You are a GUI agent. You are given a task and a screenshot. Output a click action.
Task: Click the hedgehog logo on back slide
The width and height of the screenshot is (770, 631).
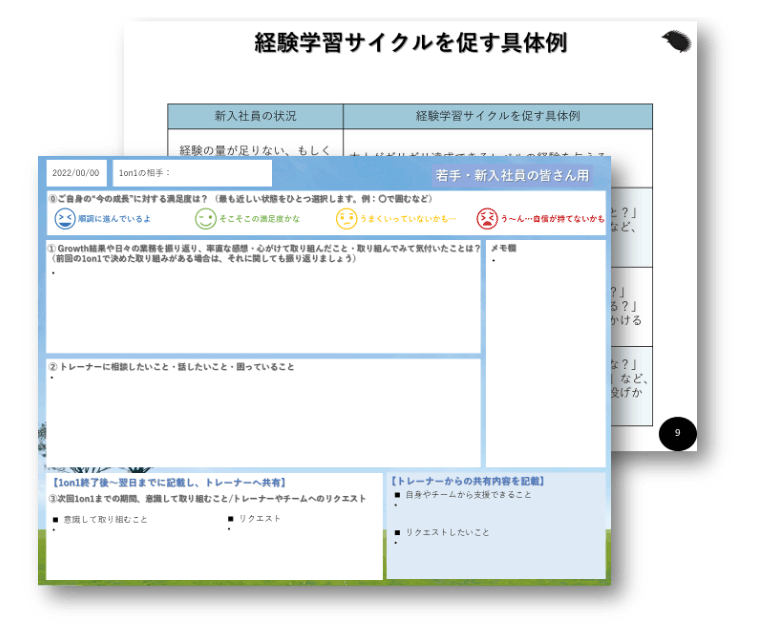click(677, 42)
